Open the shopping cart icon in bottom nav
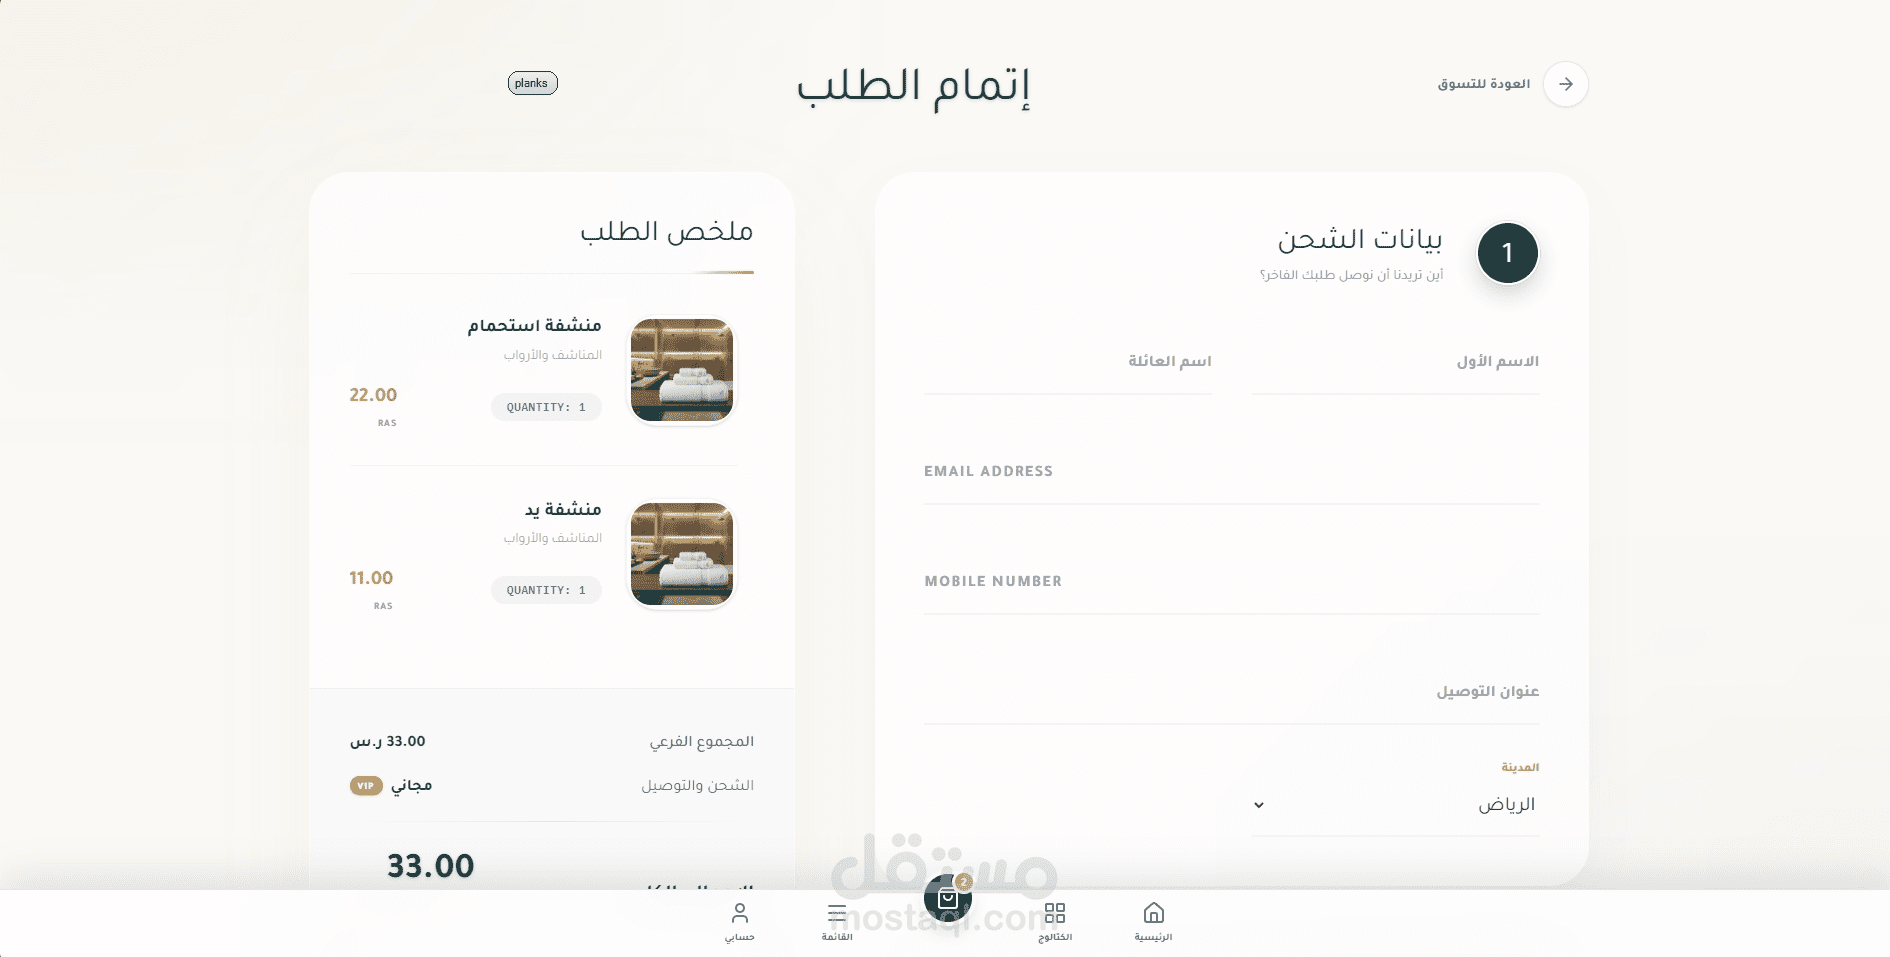1890x957 pixels. (x=948, y=899)
